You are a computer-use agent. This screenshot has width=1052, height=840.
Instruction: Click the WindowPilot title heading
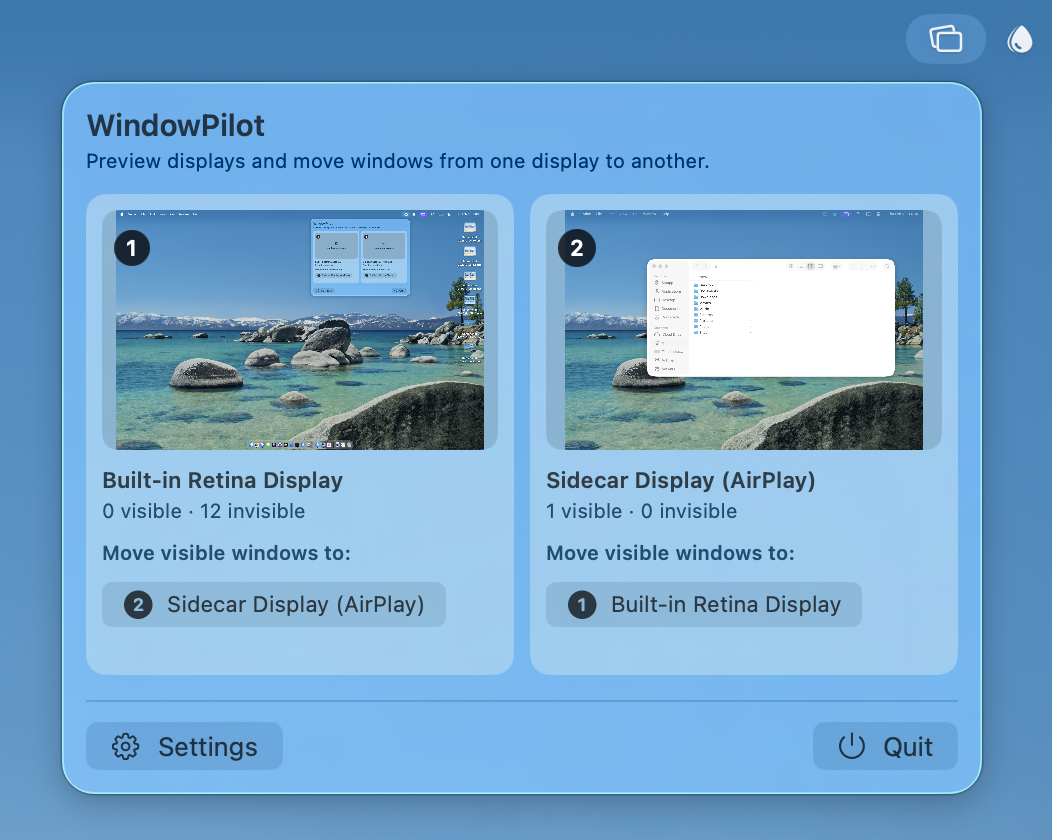(x=176, y=126)
